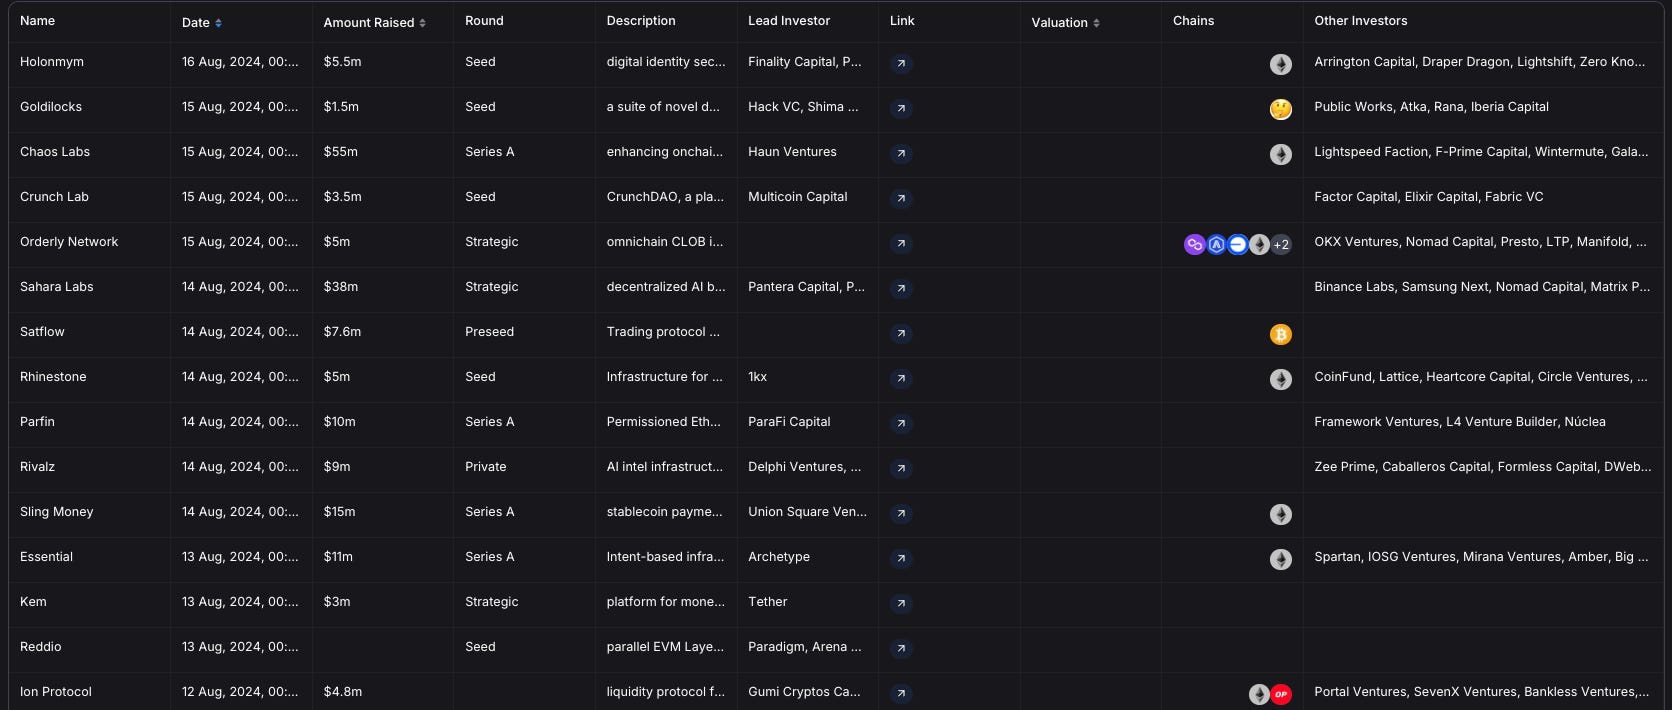Click 'Public Works, Atka, Rana, Iberia Capital' cell

1432,107
